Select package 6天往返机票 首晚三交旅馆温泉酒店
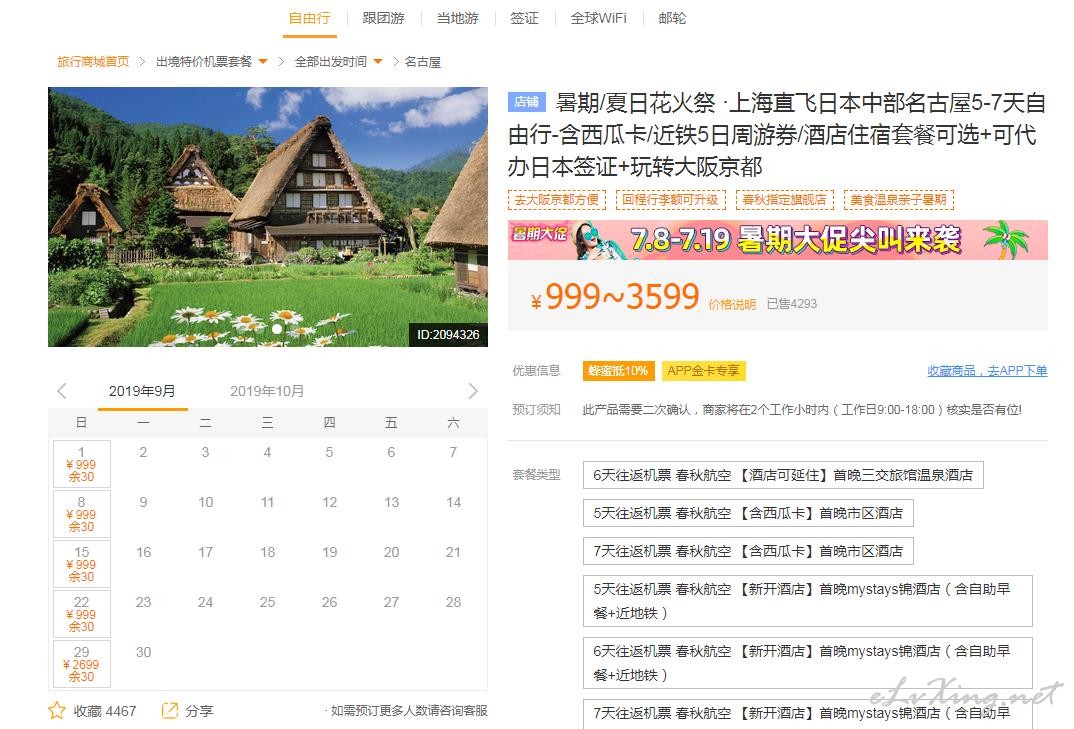1074x729 pixels. 783,475
